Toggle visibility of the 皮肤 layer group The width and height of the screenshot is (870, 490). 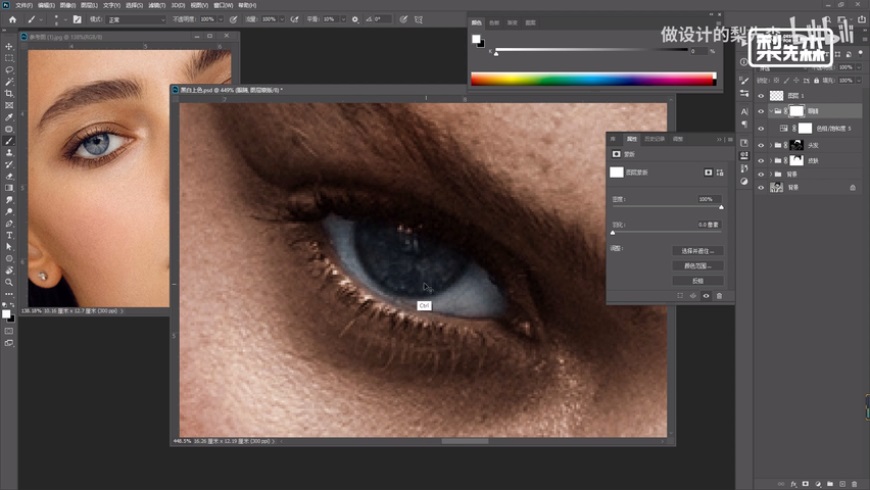click(x=761, y=160)
